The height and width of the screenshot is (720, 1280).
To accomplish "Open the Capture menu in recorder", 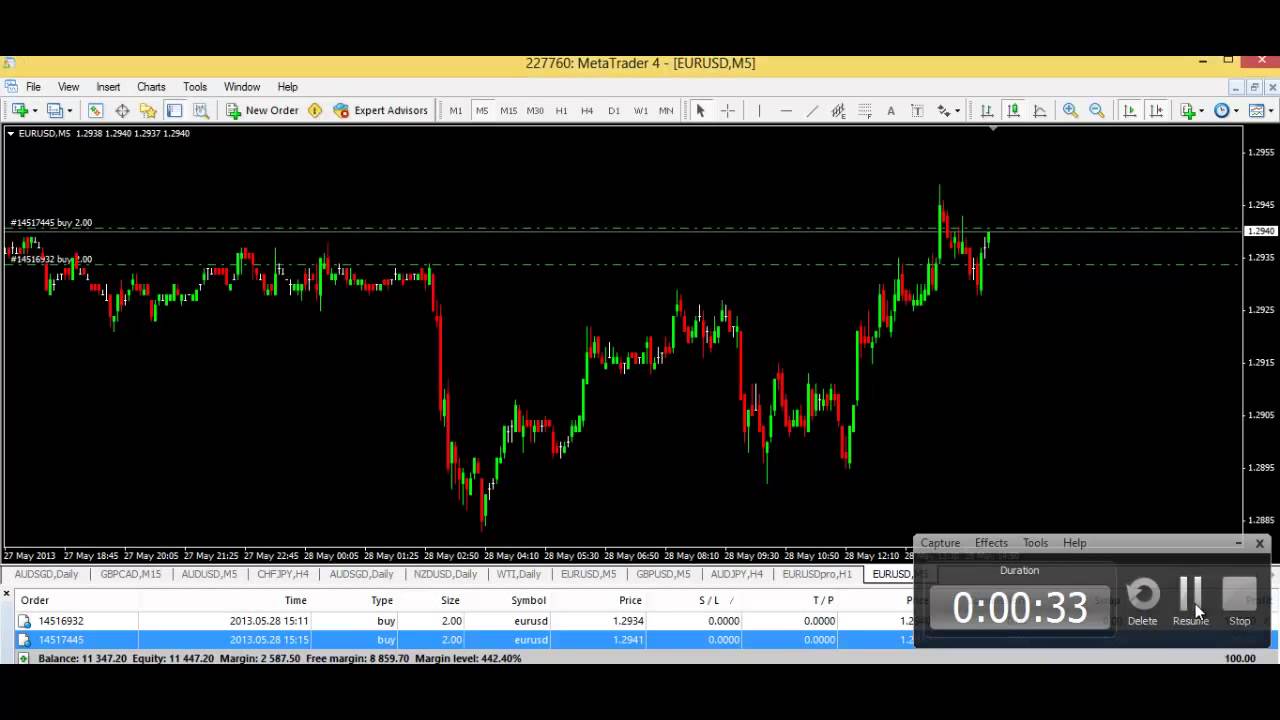I will pyautogui.click(x=940, y=543).
